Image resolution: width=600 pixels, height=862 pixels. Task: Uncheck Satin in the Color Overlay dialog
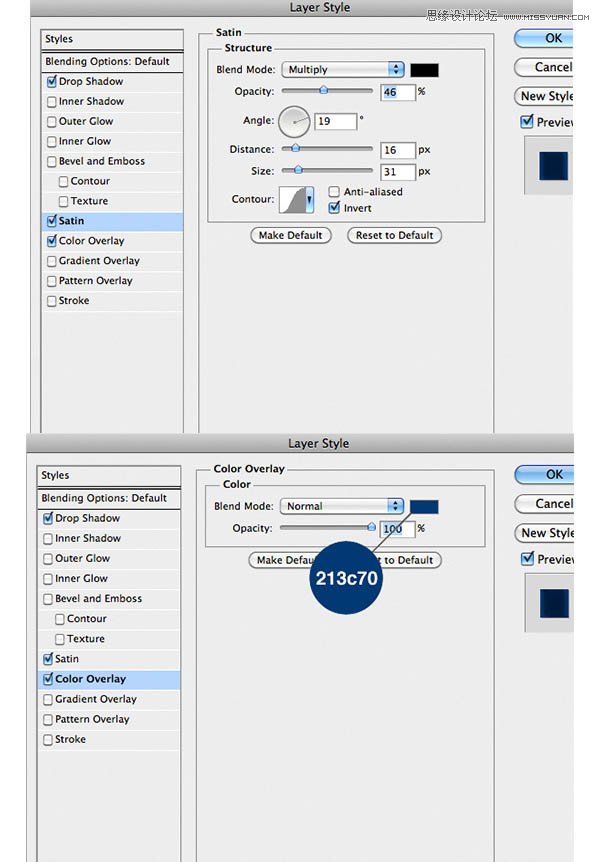click(48, 659)
